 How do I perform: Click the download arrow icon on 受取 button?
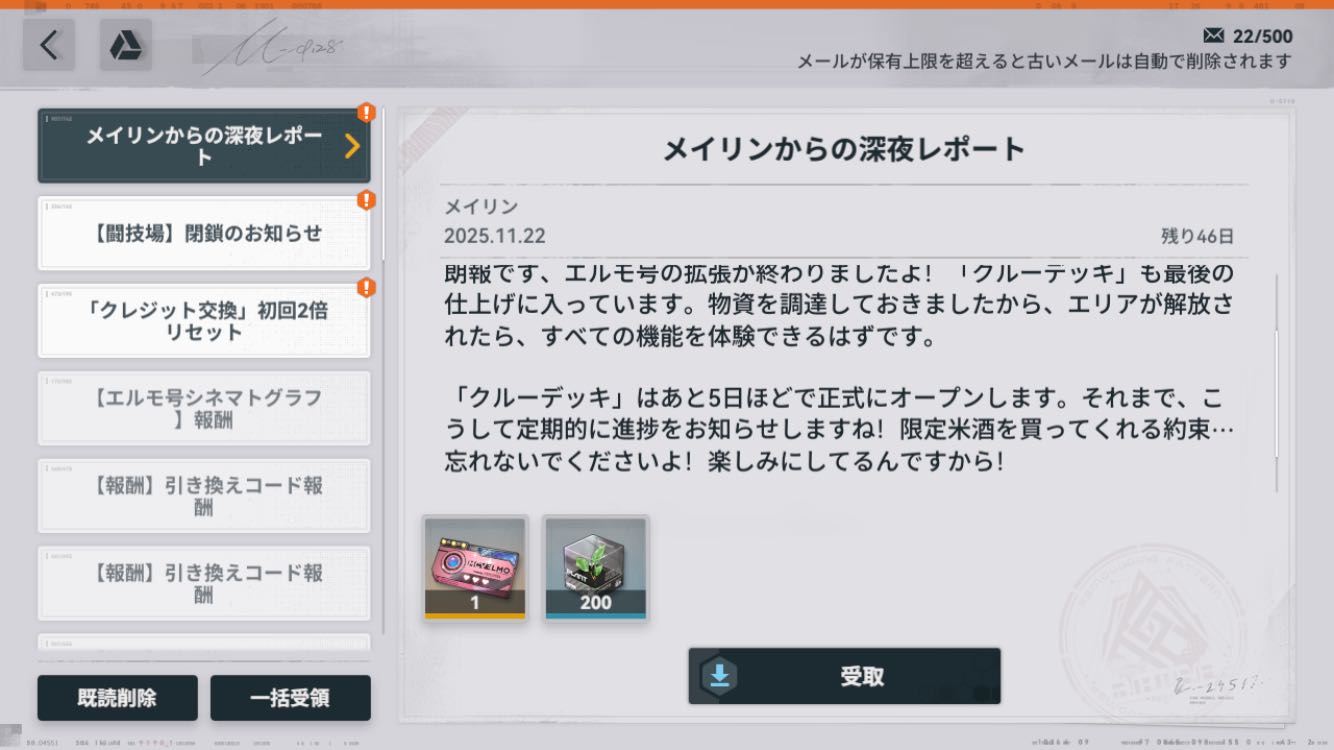pyautogui.click(x=720, y=676)
